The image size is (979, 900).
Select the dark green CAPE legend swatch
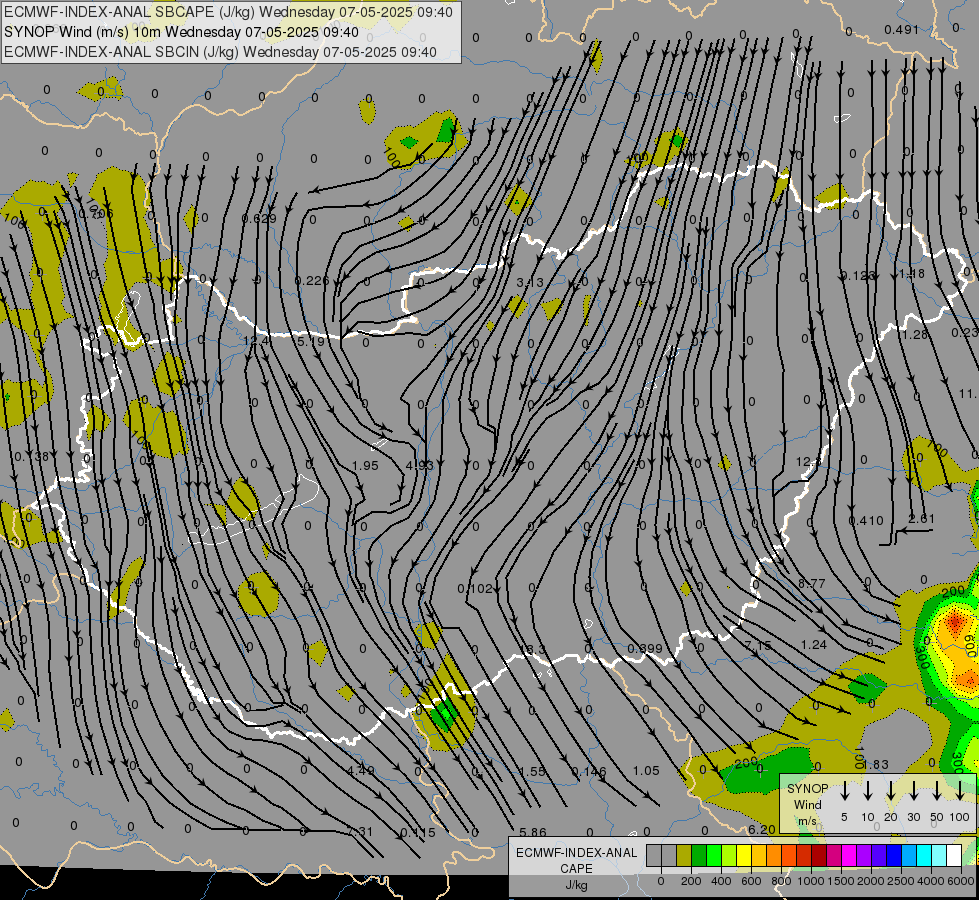click(x=699, y=856)
